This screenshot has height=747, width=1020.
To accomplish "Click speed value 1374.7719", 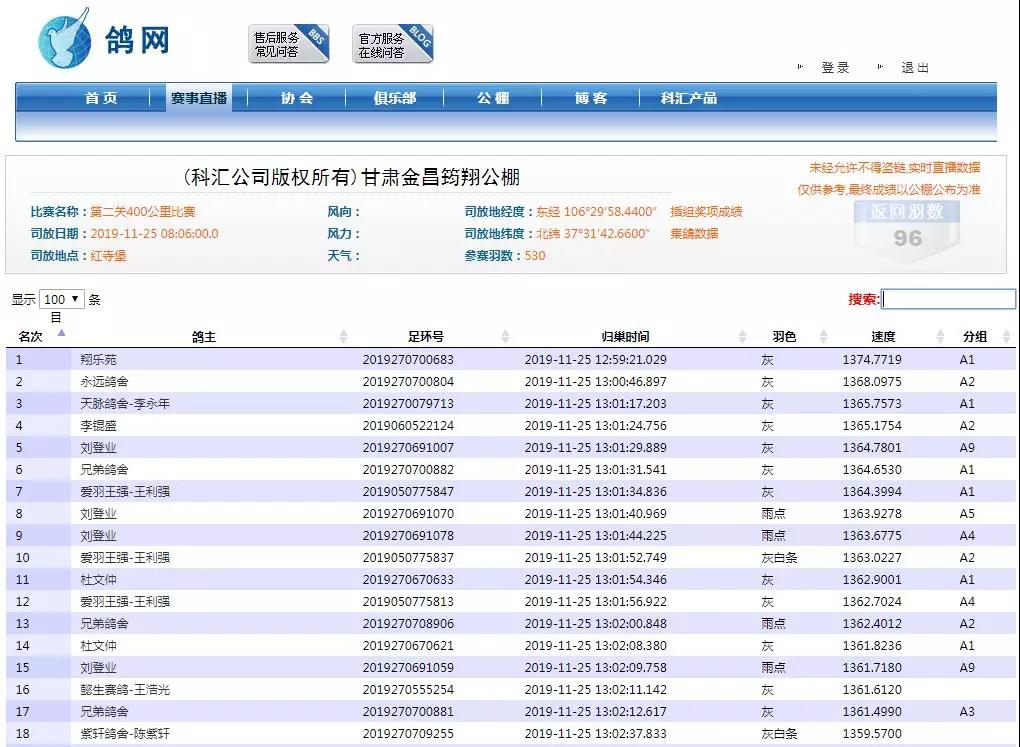I will [872, 359].
